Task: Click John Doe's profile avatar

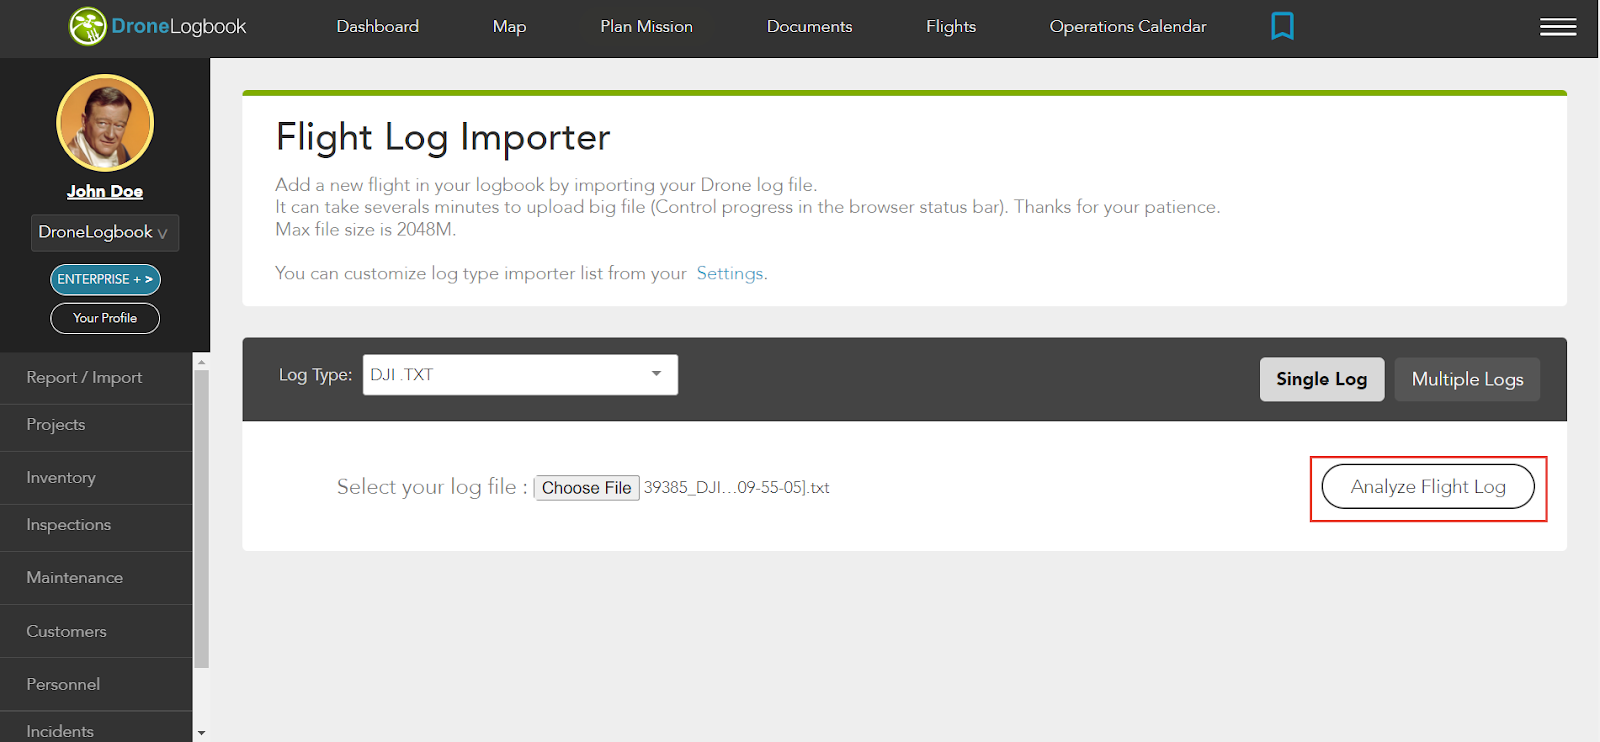Action: point(105,123)
